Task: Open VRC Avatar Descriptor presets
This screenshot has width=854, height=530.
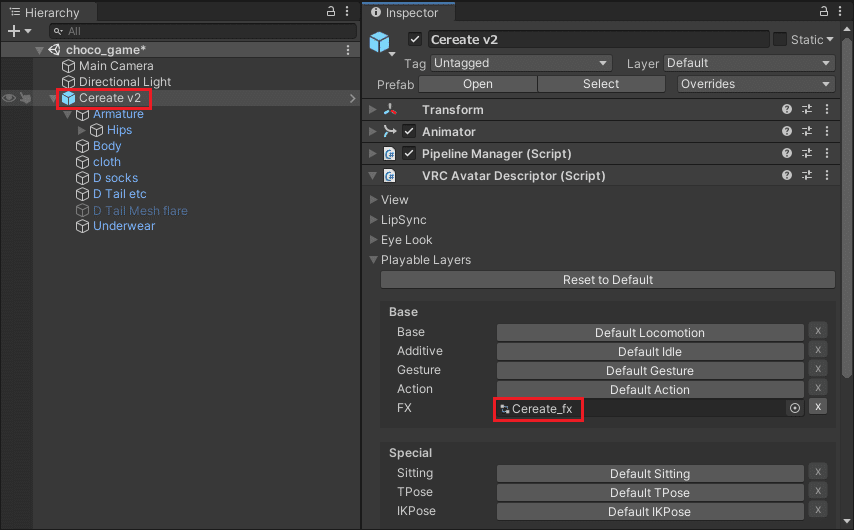Action: click(x=807, y=175)
